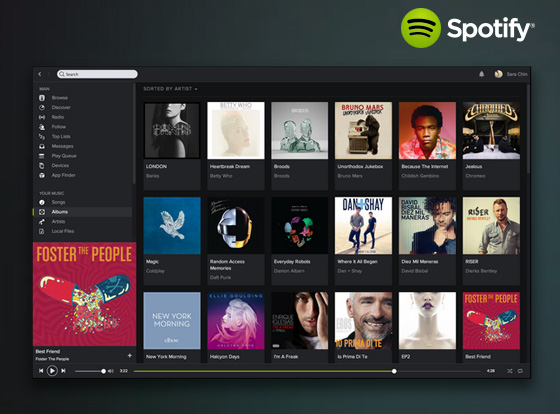
Task: Open the Io Prima Di Te album cover
Action: pyautogui.click(x=363, y=320)
